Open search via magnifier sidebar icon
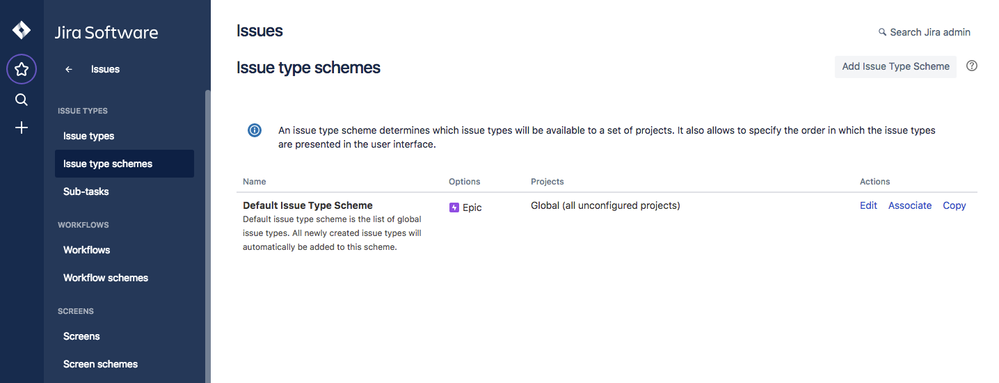The image size is (999, 383). 22,100
